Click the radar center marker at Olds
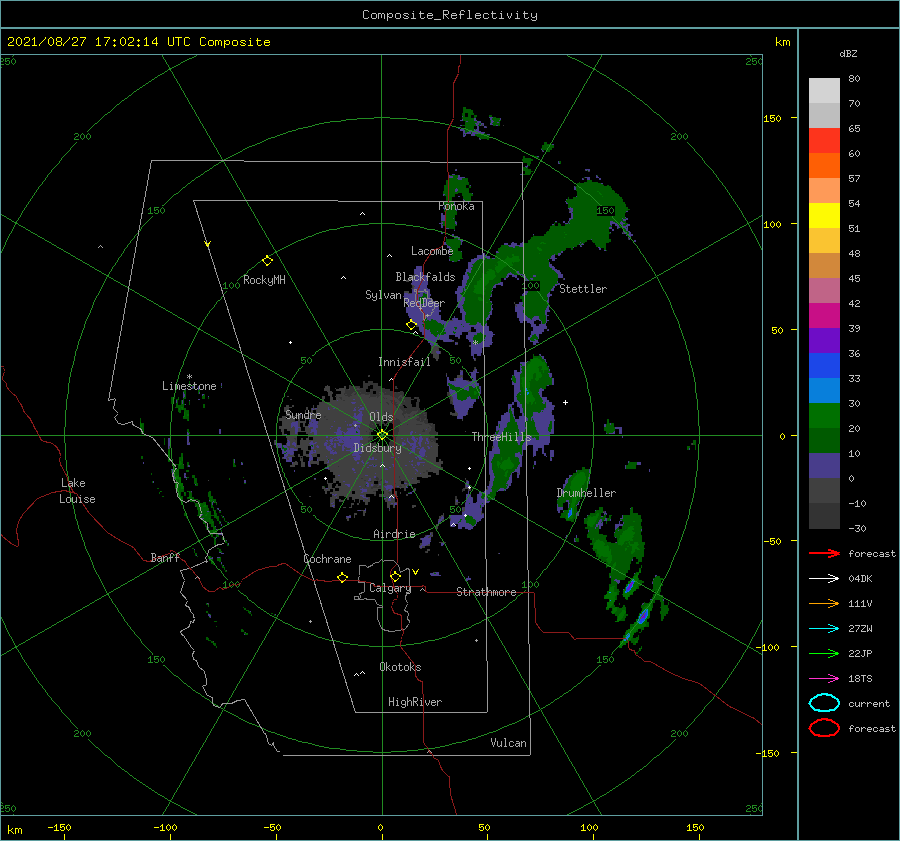Screen dimensions: 900x841 coord(382,435)
